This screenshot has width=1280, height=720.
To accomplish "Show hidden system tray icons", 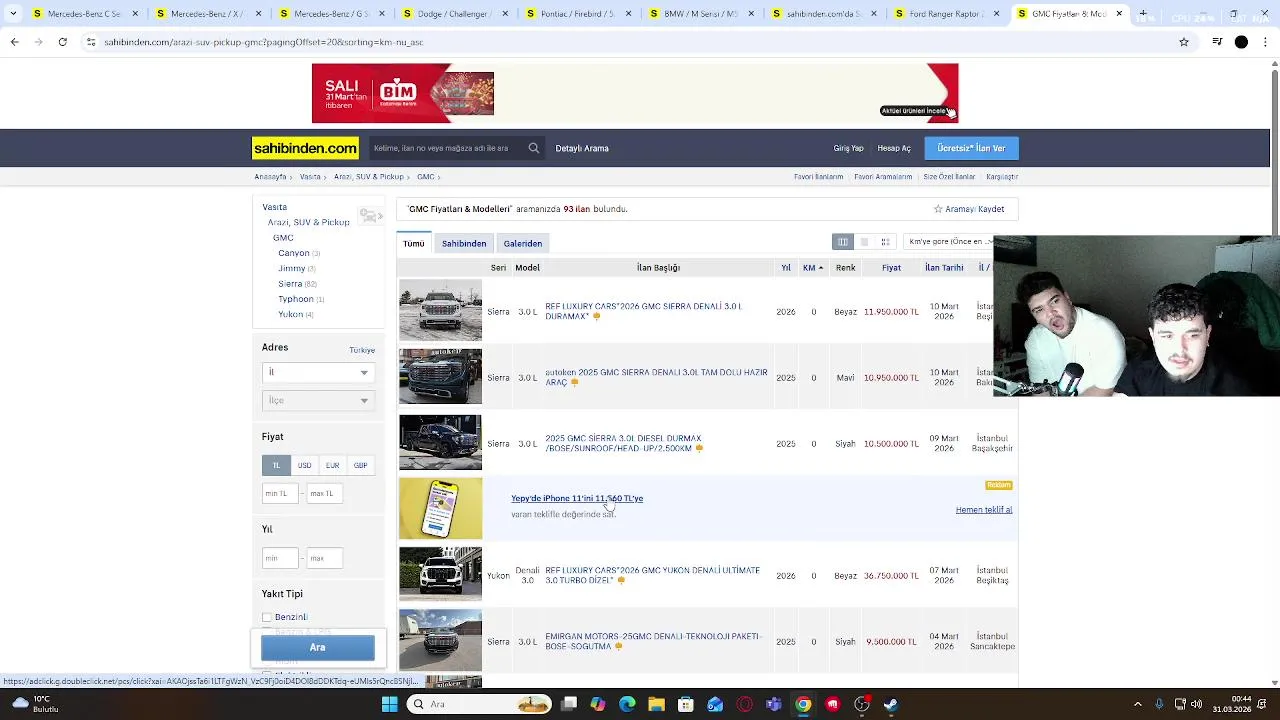I will pyautogui.click(x=1137, y=704).
